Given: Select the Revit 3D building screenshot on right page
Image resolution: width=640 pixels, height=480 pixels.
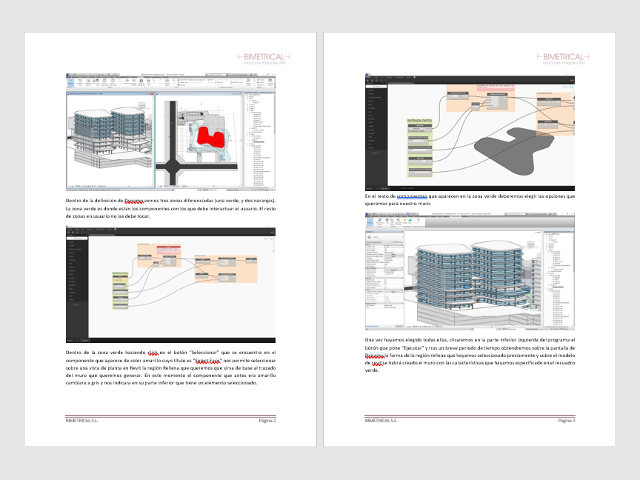Looking at the screenshot, I should pyautogui.click(x=470, y=271).
